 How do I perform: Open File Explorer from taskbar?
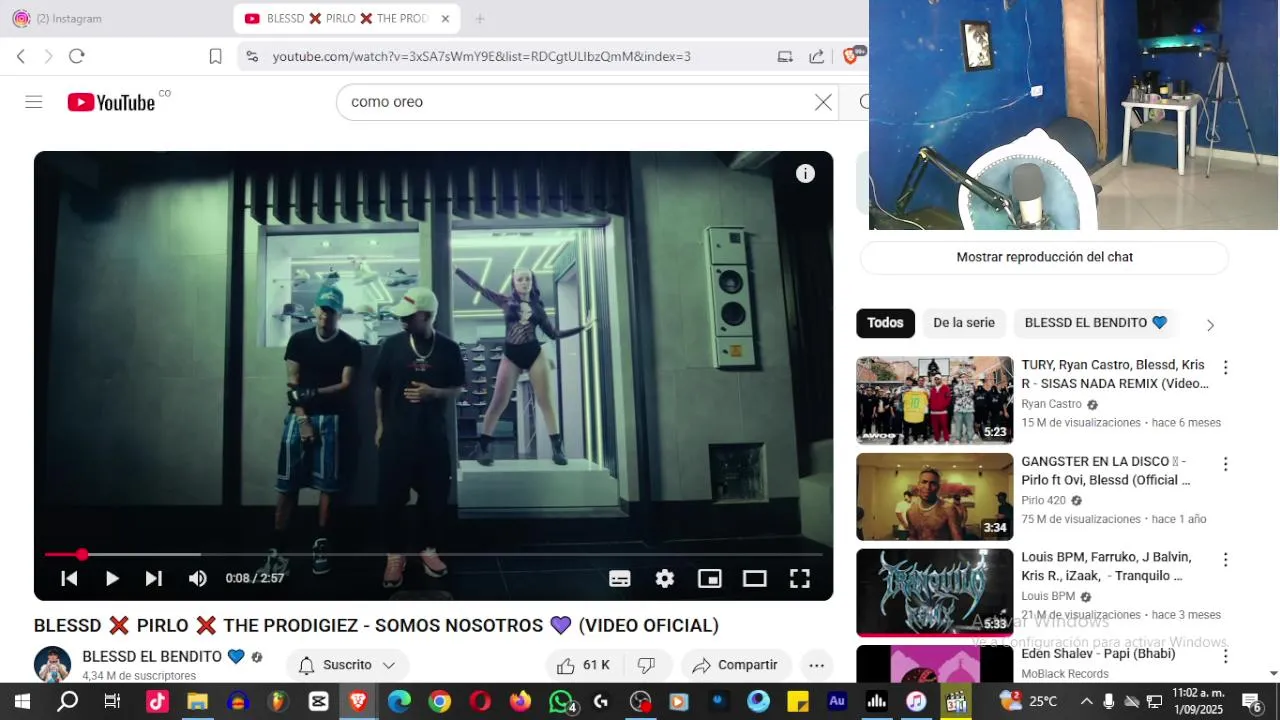click(197, 702)
